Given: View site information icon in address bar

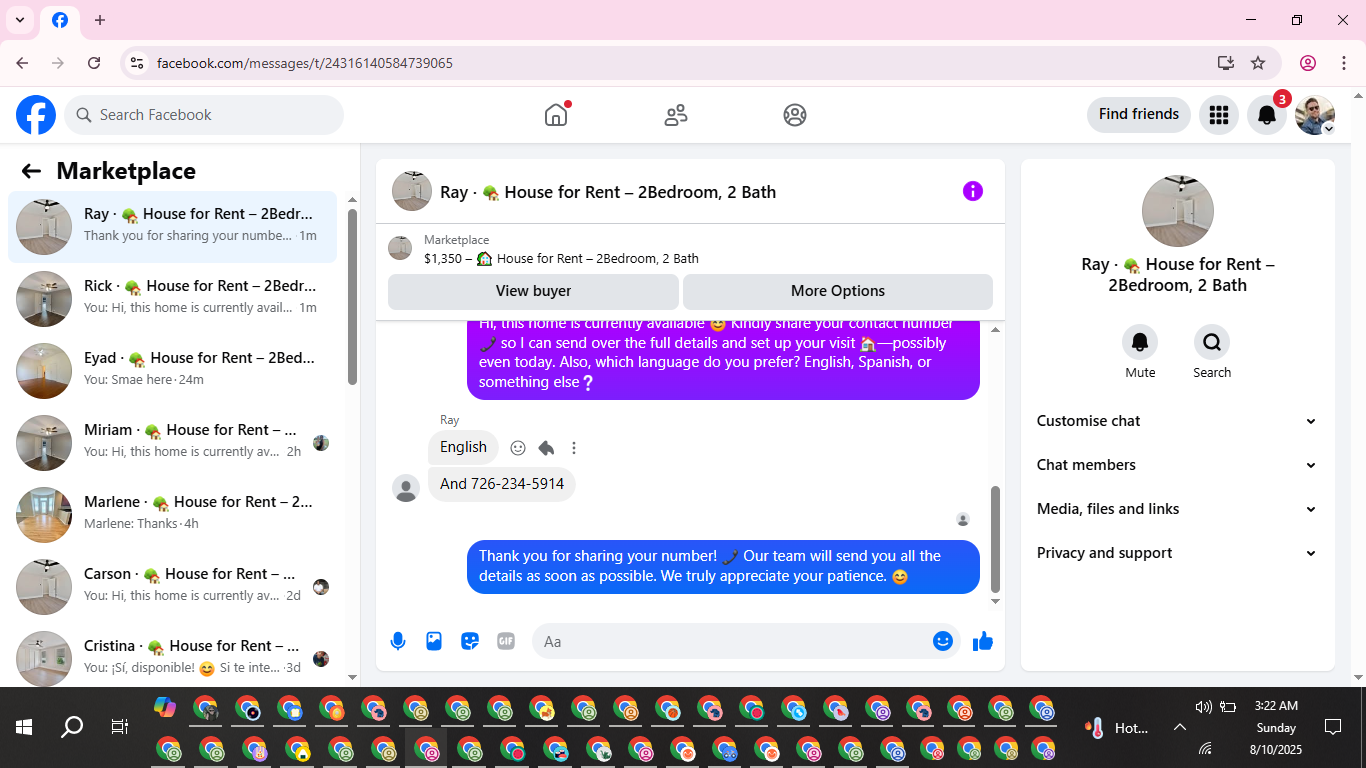Looking at the screenshot, I should [x=137, y=63].
